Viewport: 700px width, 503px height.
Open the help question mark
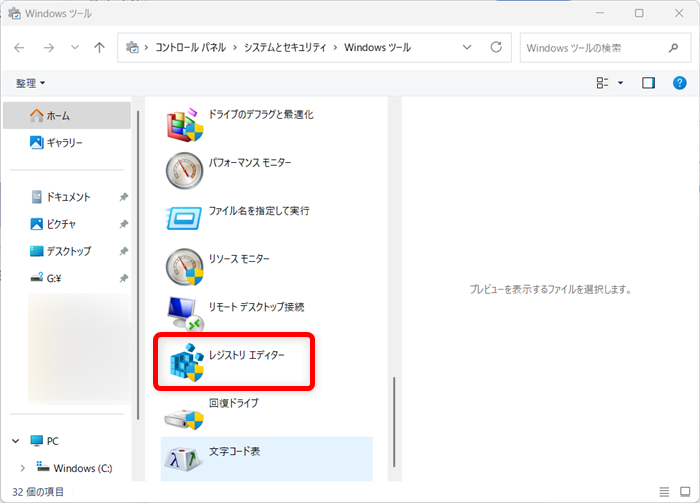679,83
